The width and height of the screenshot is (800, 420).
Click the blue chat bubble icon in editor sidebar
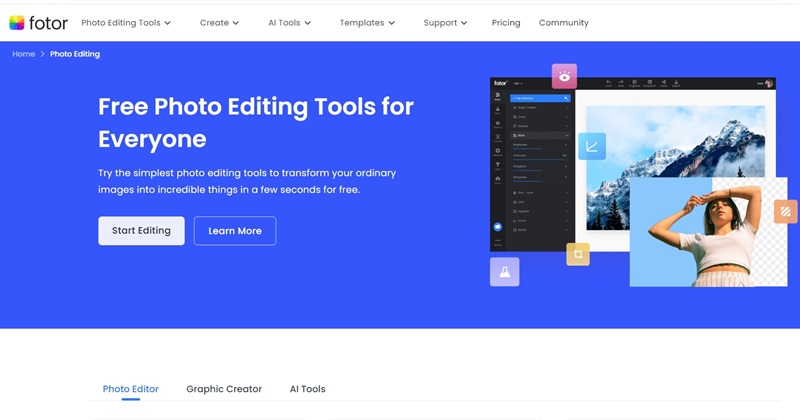(498, 227)
